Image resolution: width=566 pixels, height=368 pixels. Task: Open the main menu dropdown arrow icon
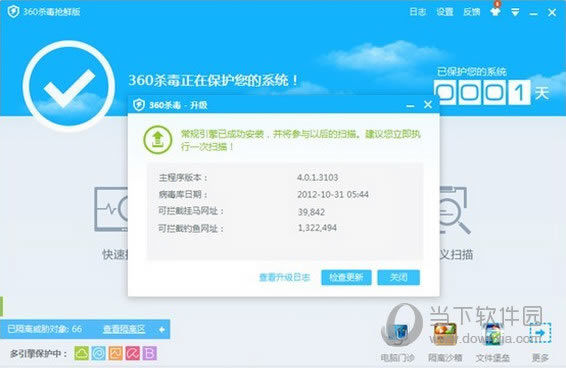pos(515,12)
